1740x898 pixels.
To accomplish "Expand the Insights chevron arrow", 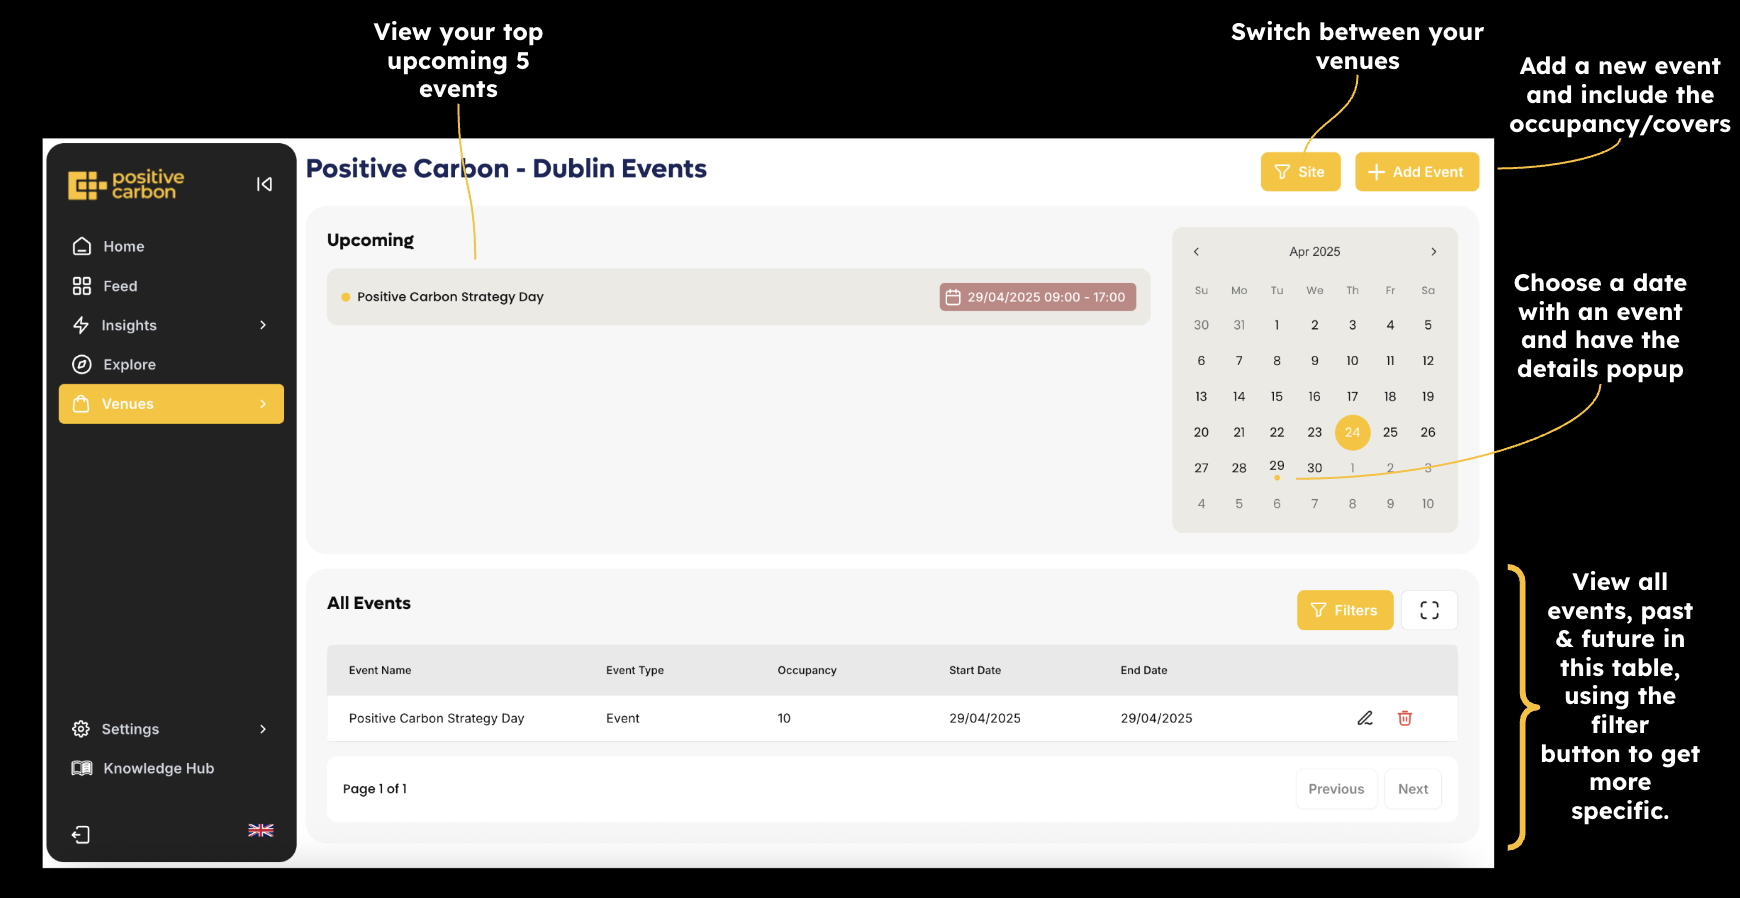I will tap(263, 325).
